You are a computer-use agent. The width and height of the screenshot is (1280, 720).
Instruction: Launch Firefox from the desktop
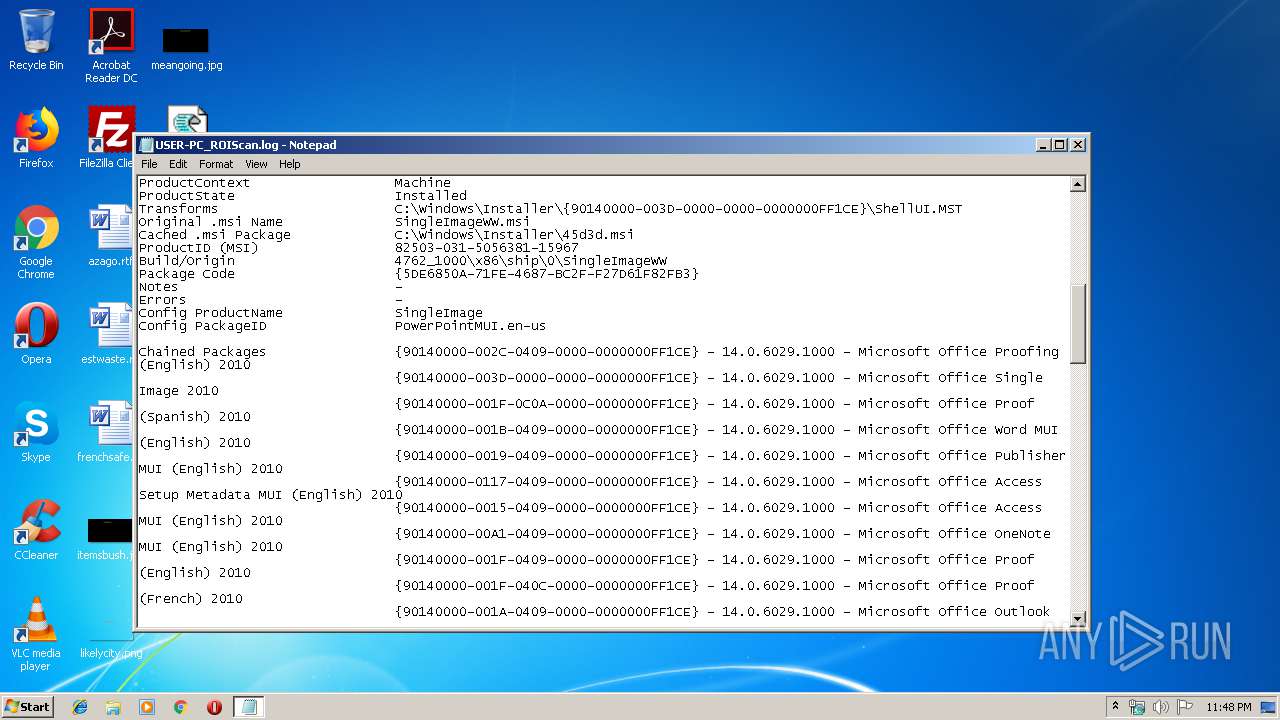click(x=36, y=138)
